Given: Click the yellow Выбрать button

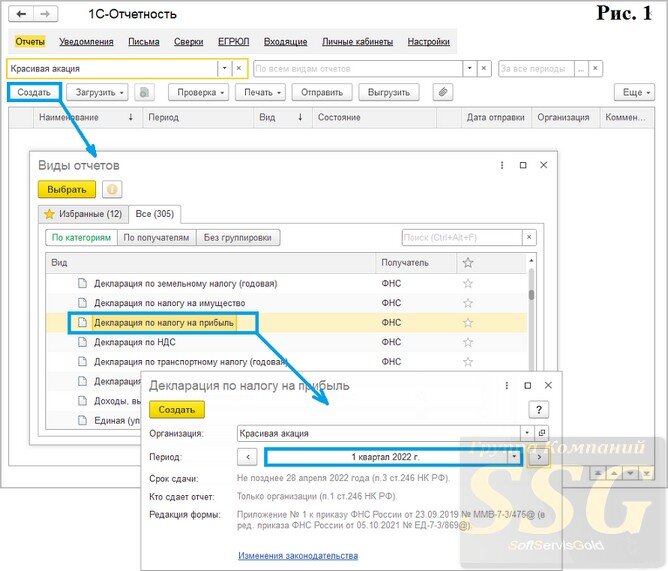Looking at the screenshot, I should pos(67,189).
